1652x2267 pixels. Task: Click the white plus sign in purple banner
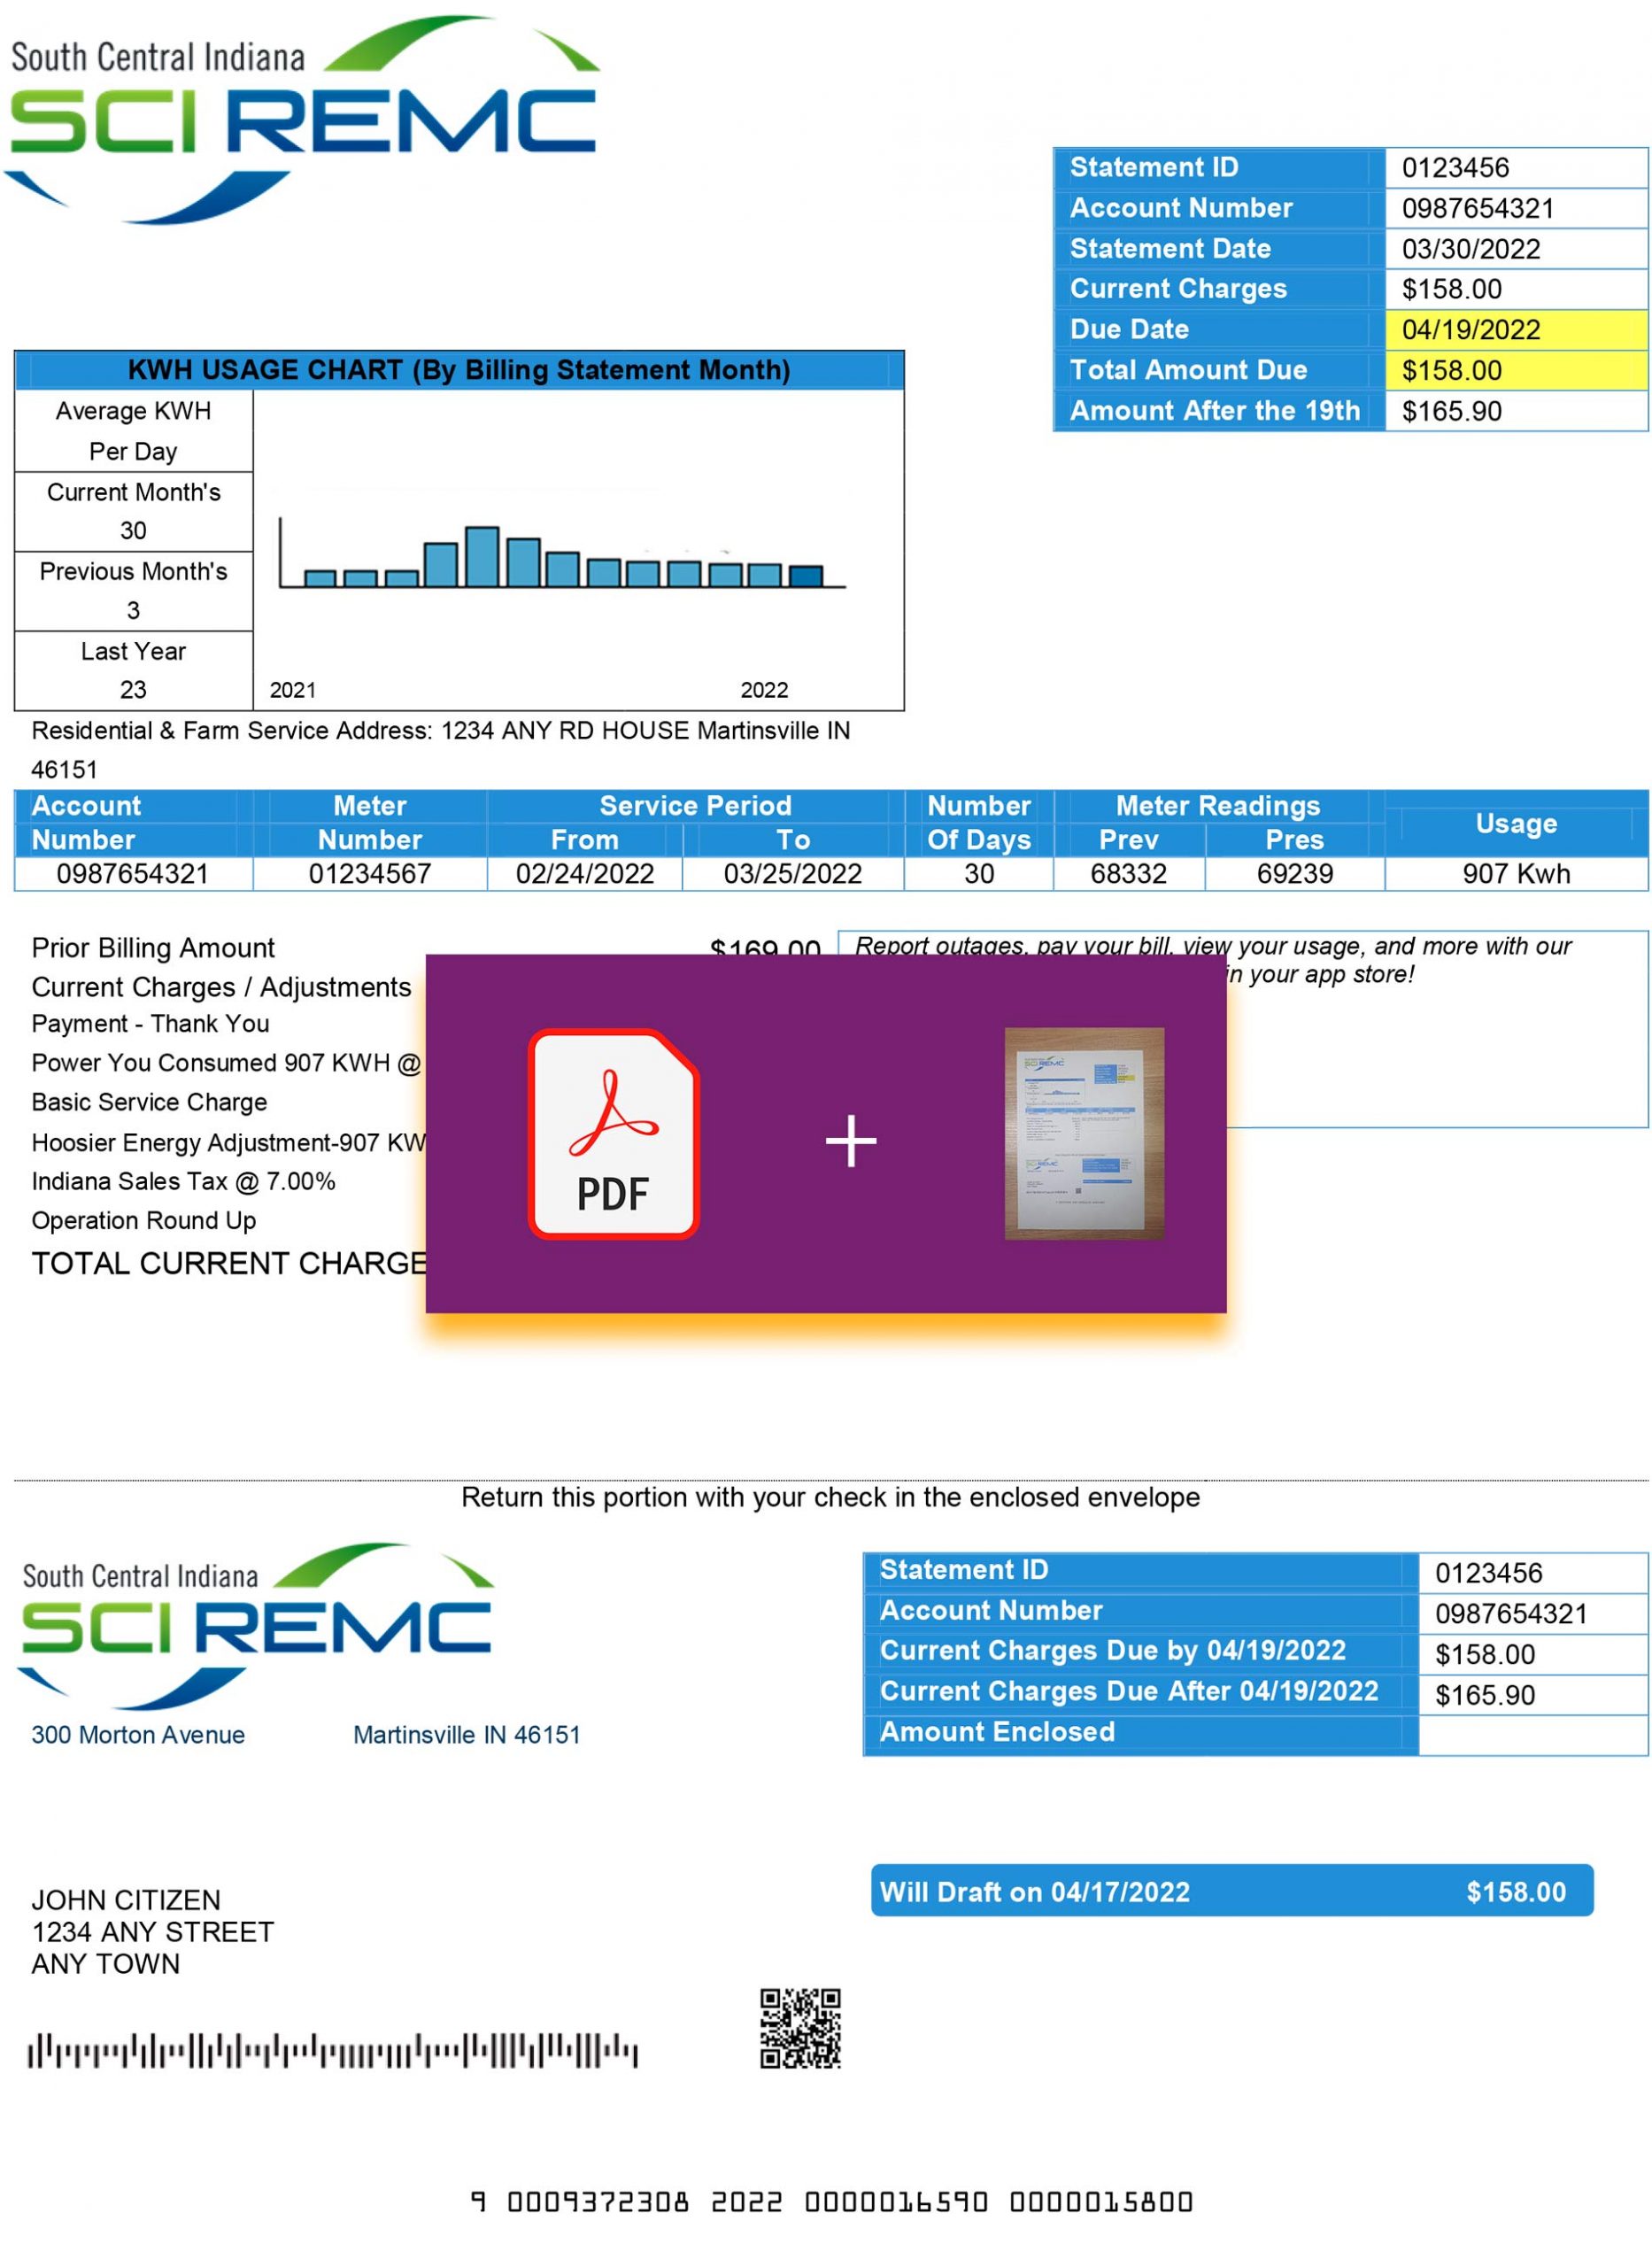[x=850, y=1140]
